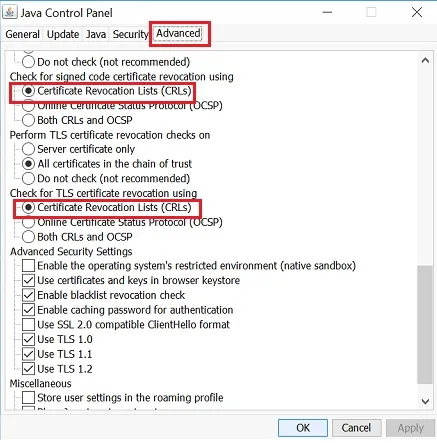
Task: Close the Java Control Panel window
Action: pyautogui.click(x=417, y=13)
